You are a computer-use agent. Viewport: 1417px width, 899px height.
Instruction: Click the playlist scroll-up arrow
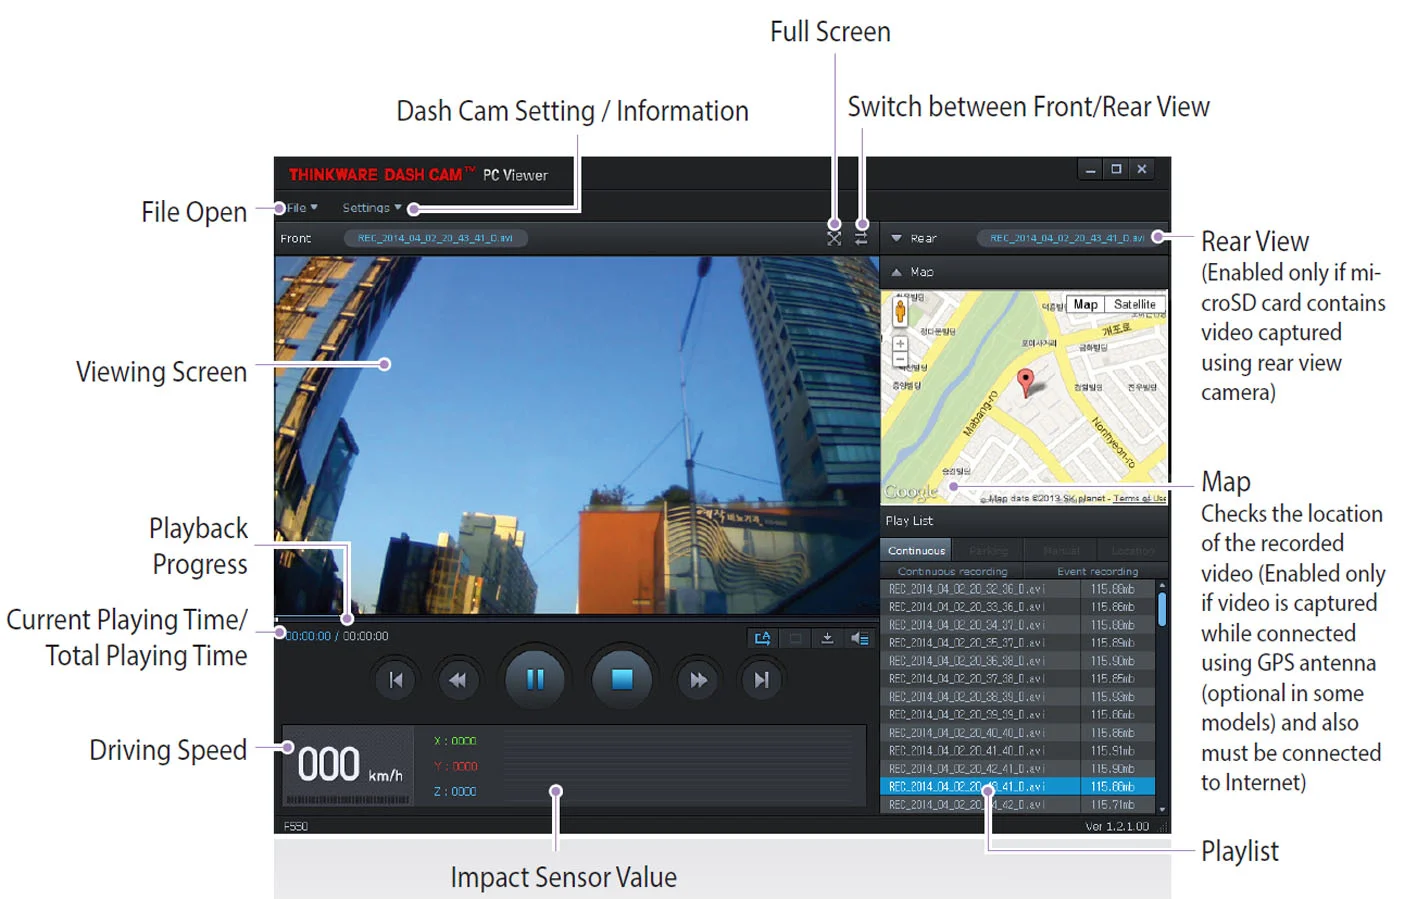click(1162, 585)
